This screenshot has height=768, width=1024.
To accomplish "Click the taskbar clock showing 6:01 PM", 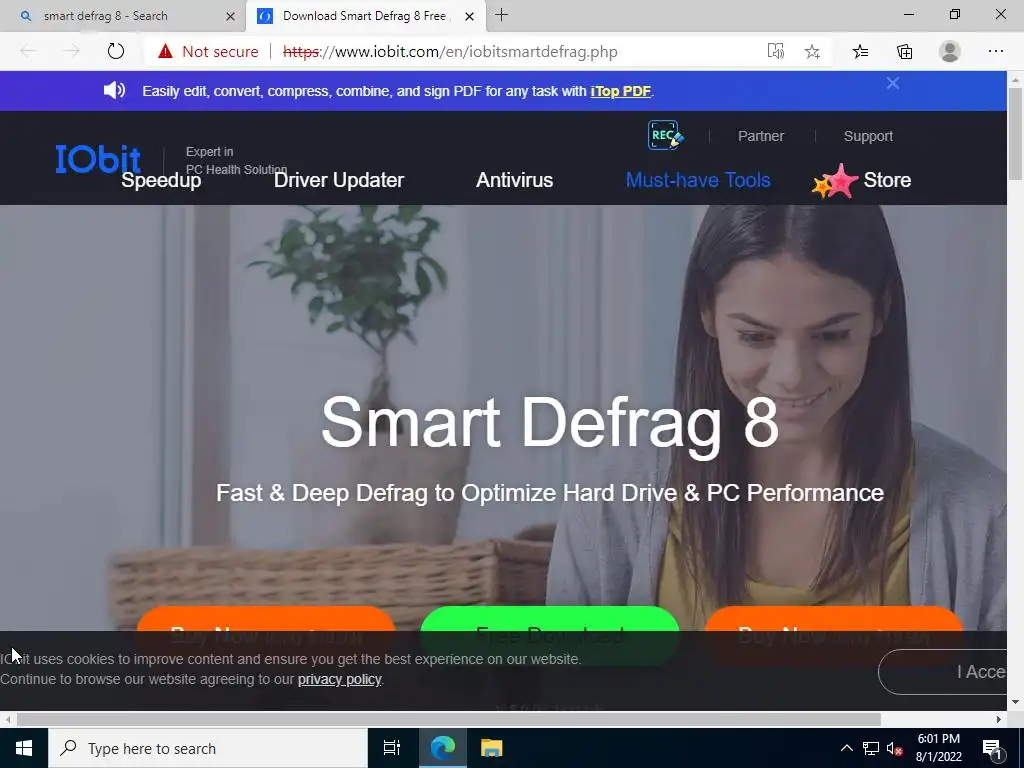I will click(938, 748).
